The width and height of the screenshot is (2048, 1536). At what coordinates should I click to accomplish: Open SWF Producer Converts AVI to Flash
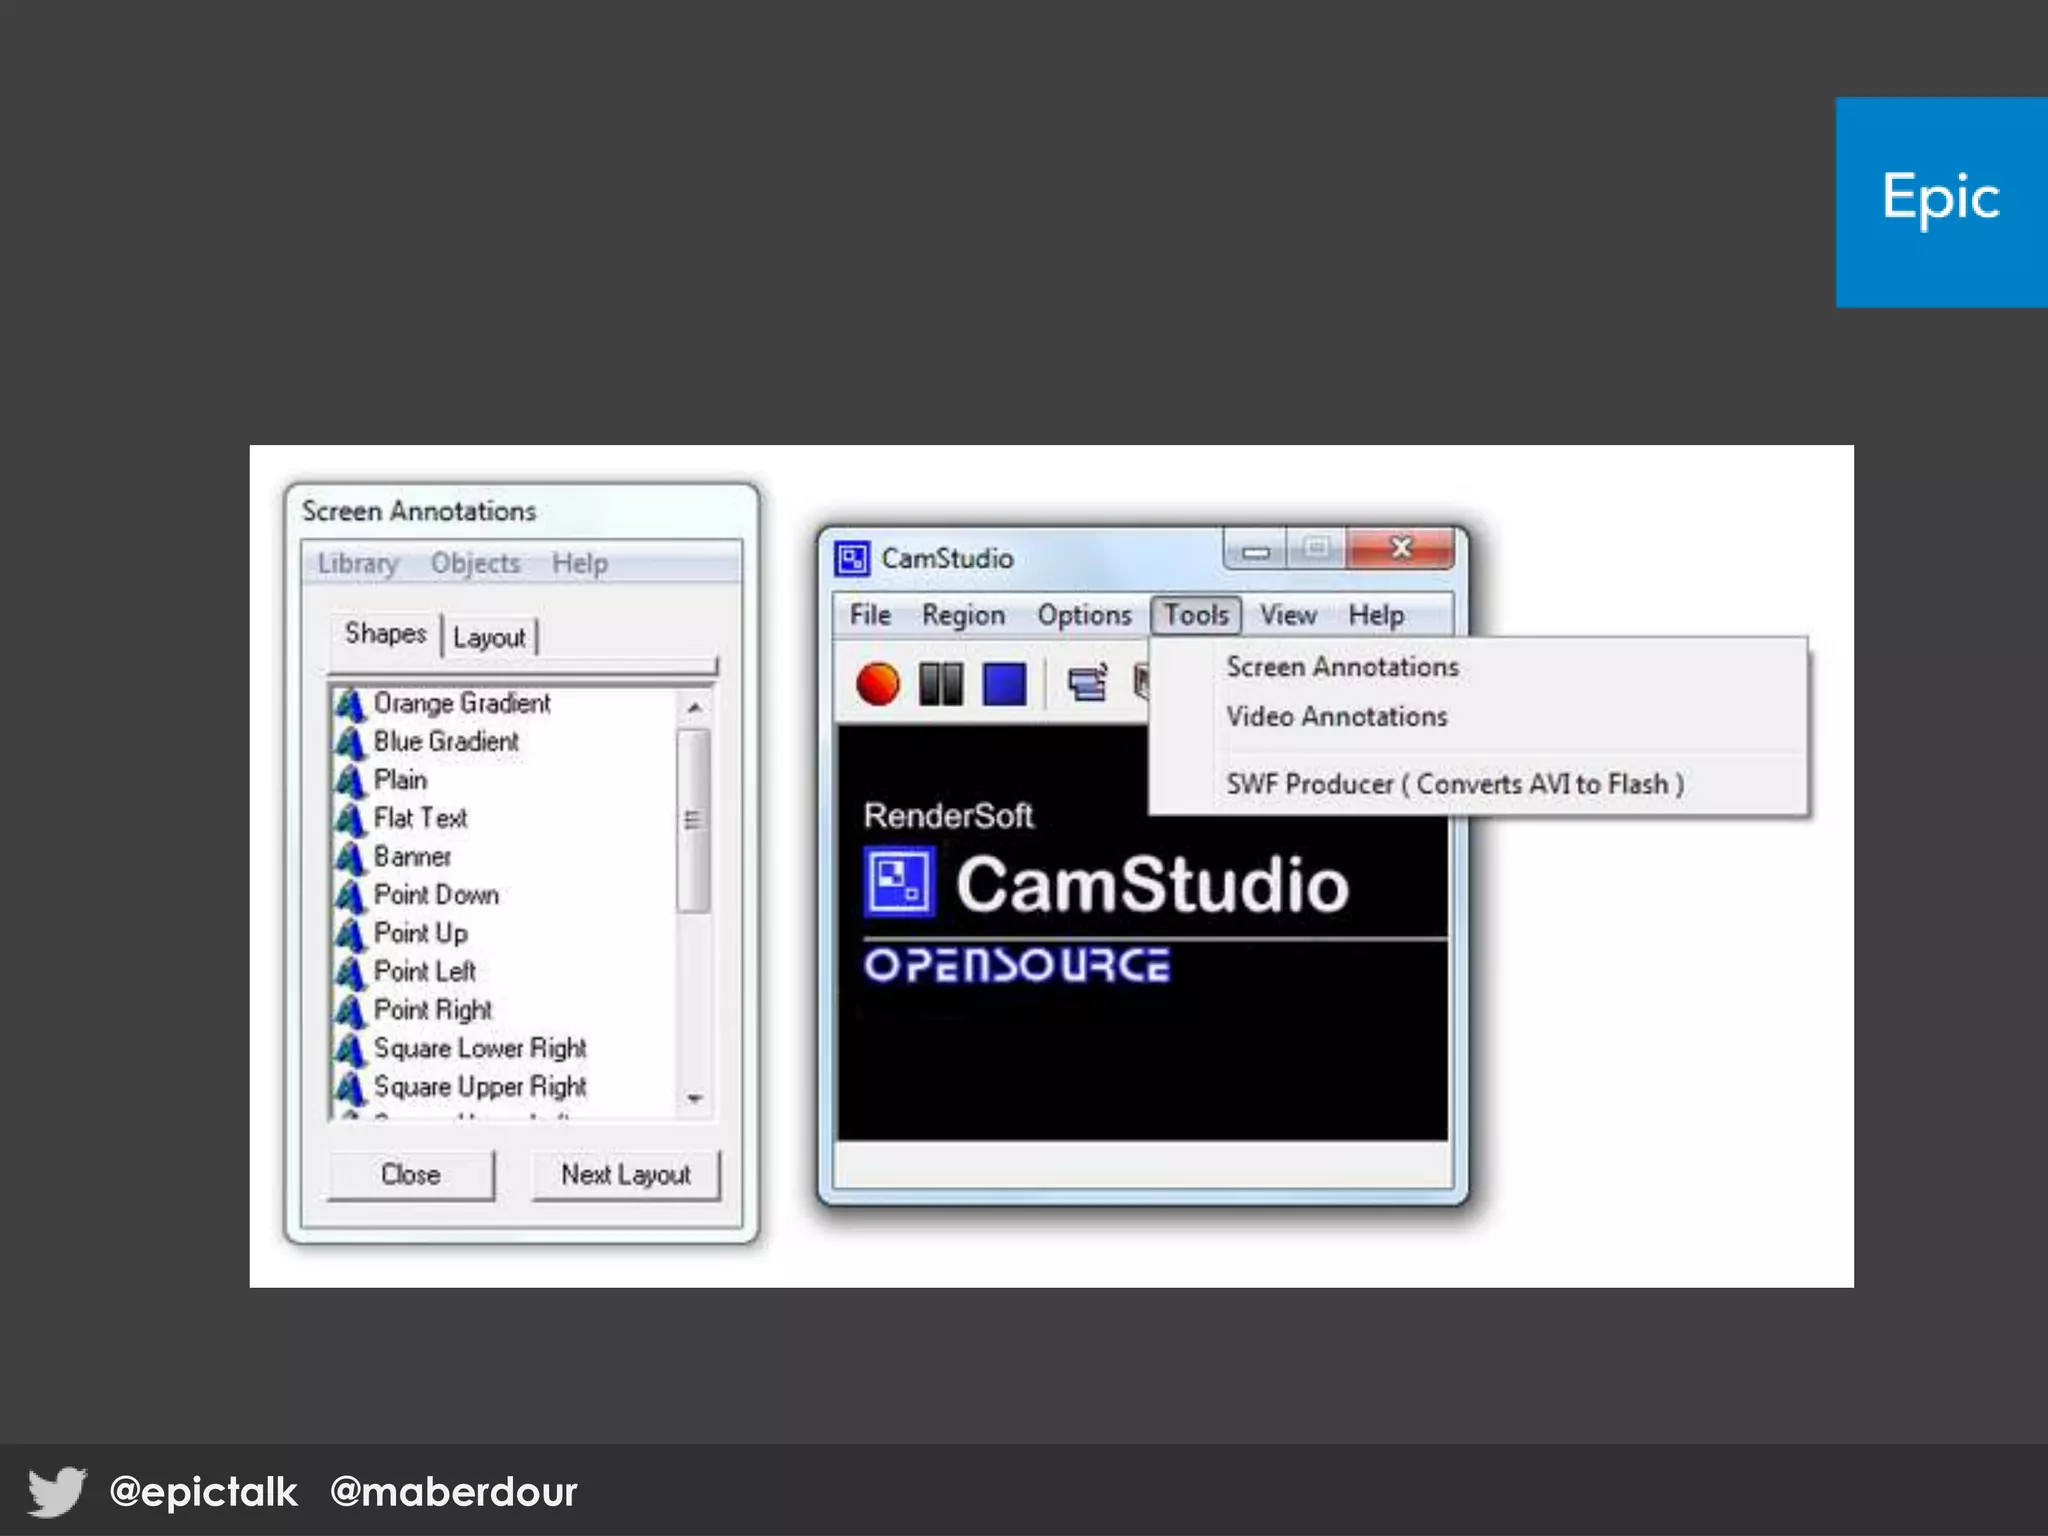click(1454, 784)
